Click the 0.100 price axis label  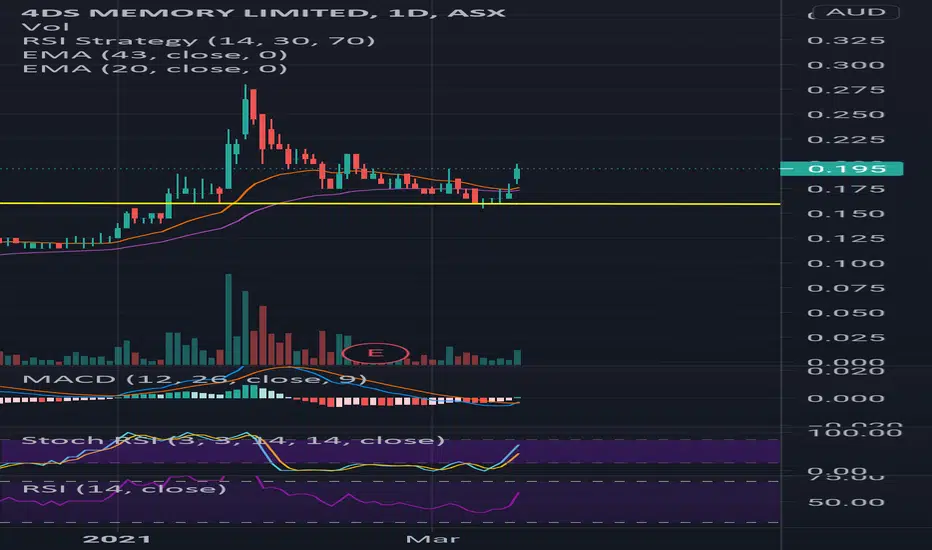point(846,263)
